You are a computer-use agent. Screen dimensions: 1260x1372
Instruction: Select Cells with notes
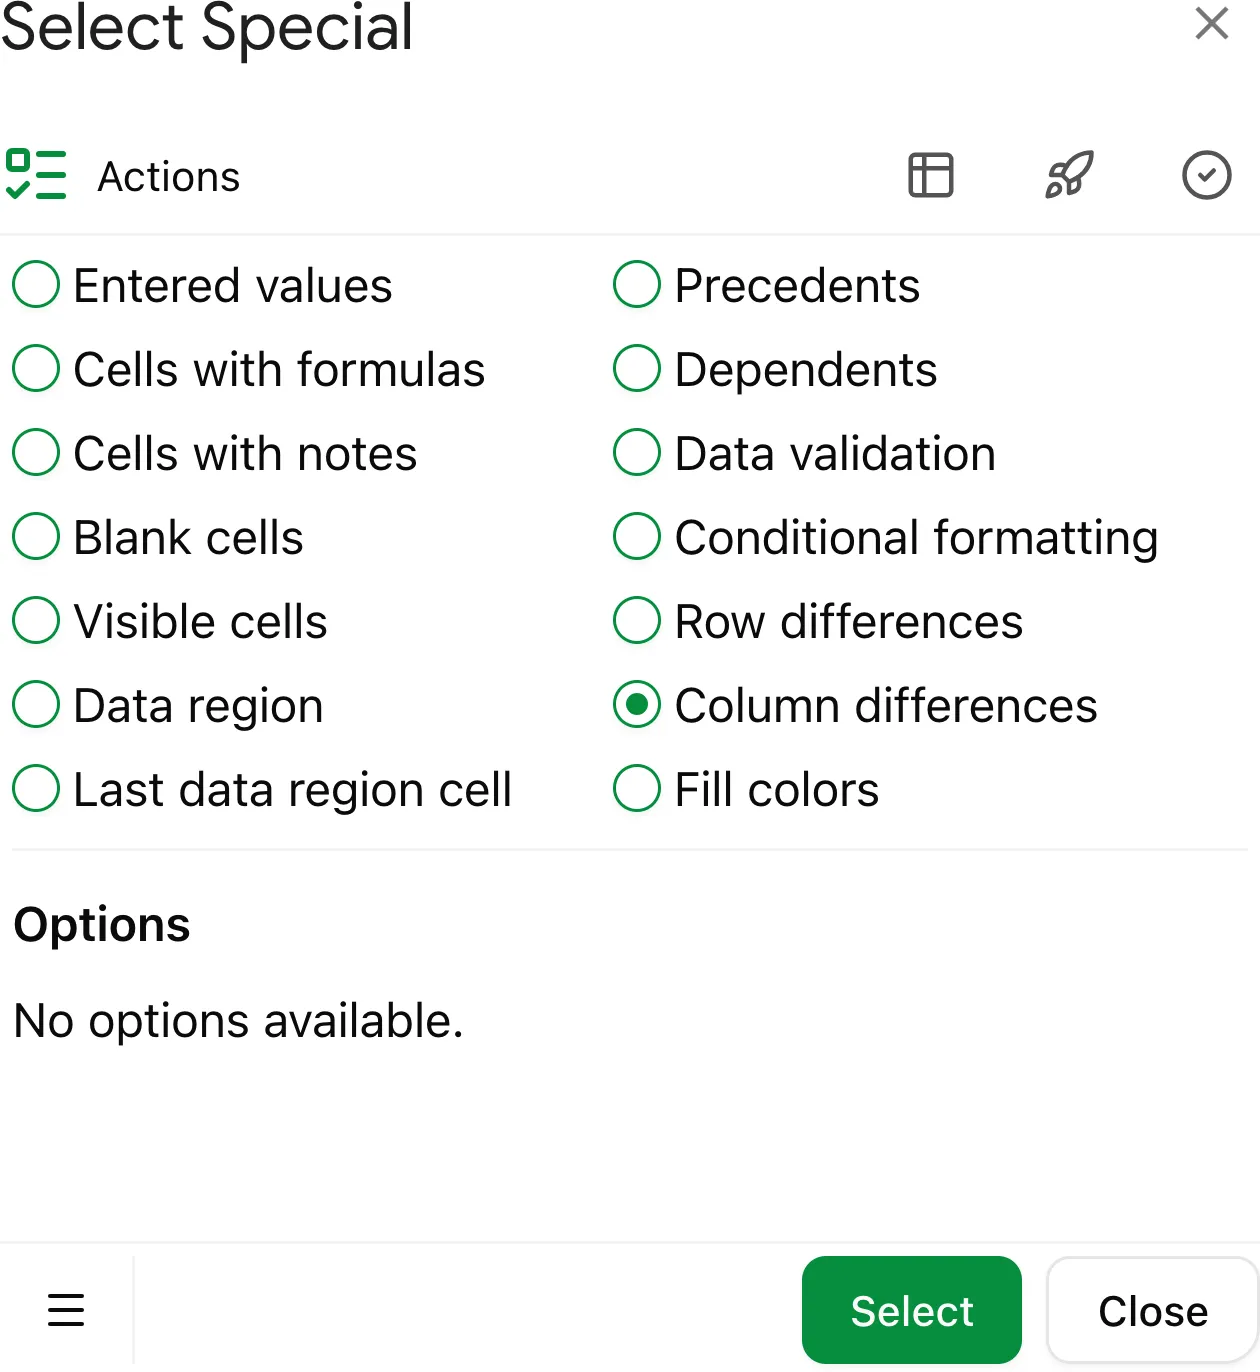click(35, 452)
